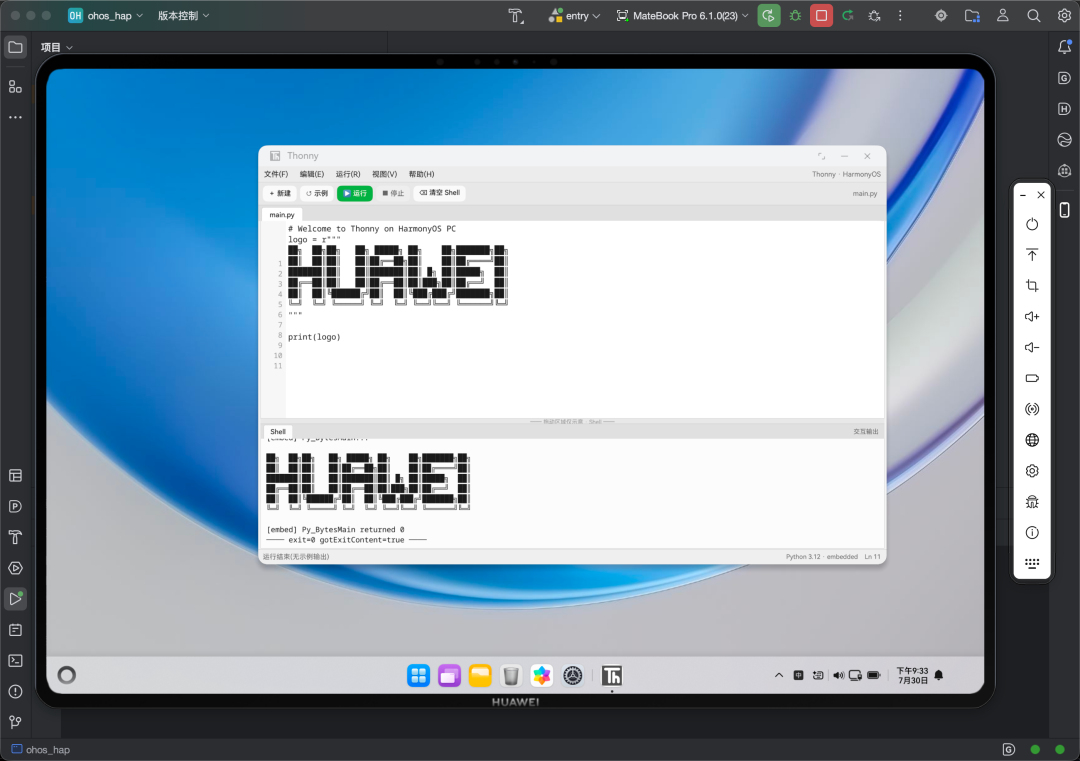This screenshot has height=761, width=1080.
Task: Click the emulator power button icon
Action: click(x=1032, y=225)
